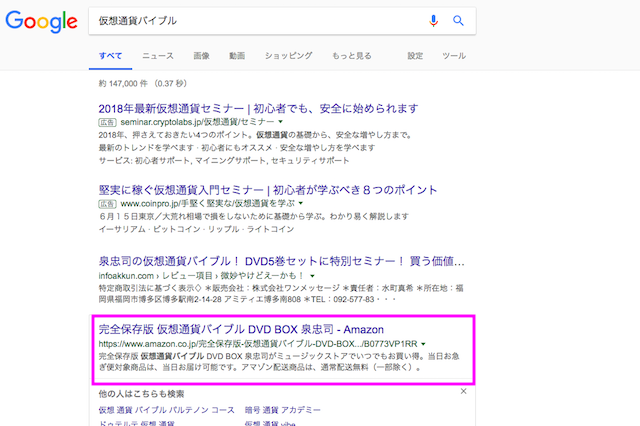Click the 広告 label on cryptolabs ad
The height and width of the screenshot is (426, 640).
107,122
